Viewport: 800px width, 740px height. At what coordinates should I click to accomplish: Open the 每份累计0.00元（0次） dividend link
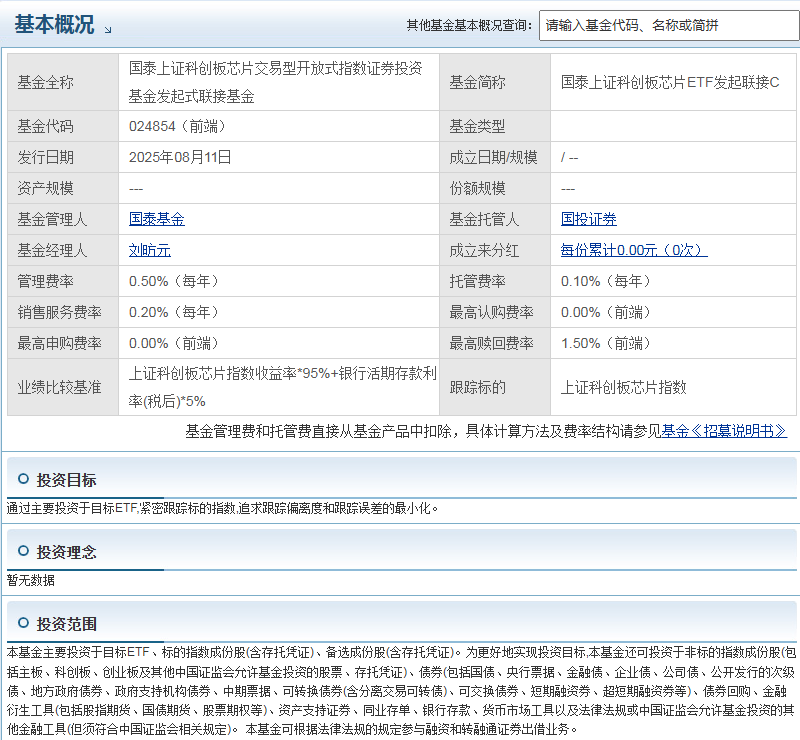point(634,250)
